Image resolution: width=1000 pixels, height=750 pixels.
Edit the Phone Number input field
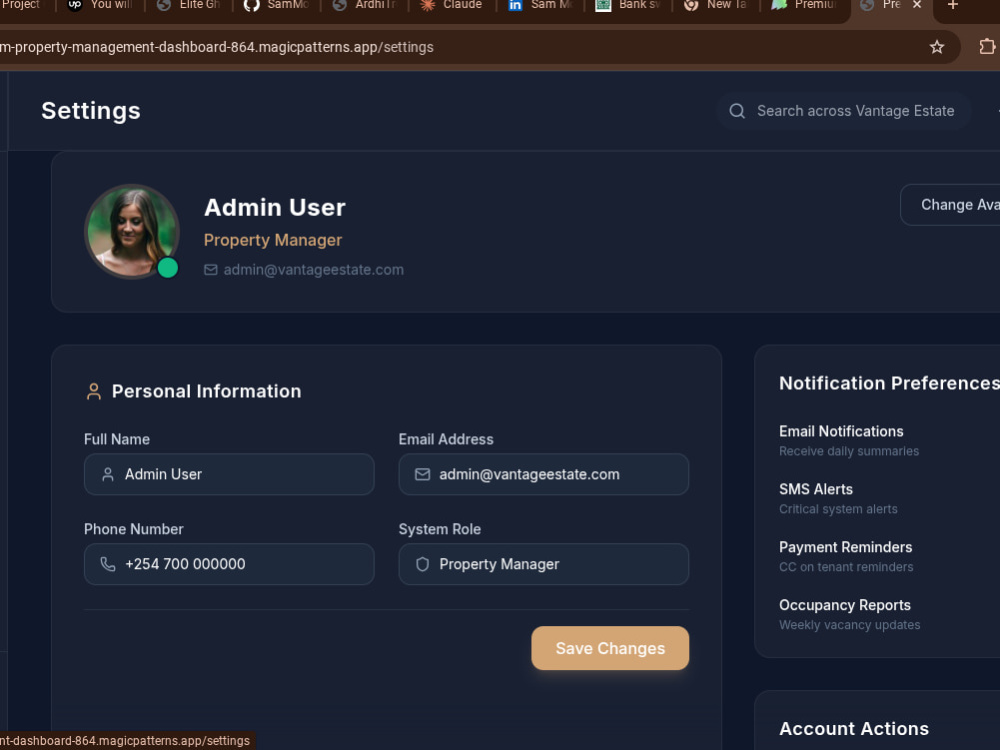tap(229, 564)
